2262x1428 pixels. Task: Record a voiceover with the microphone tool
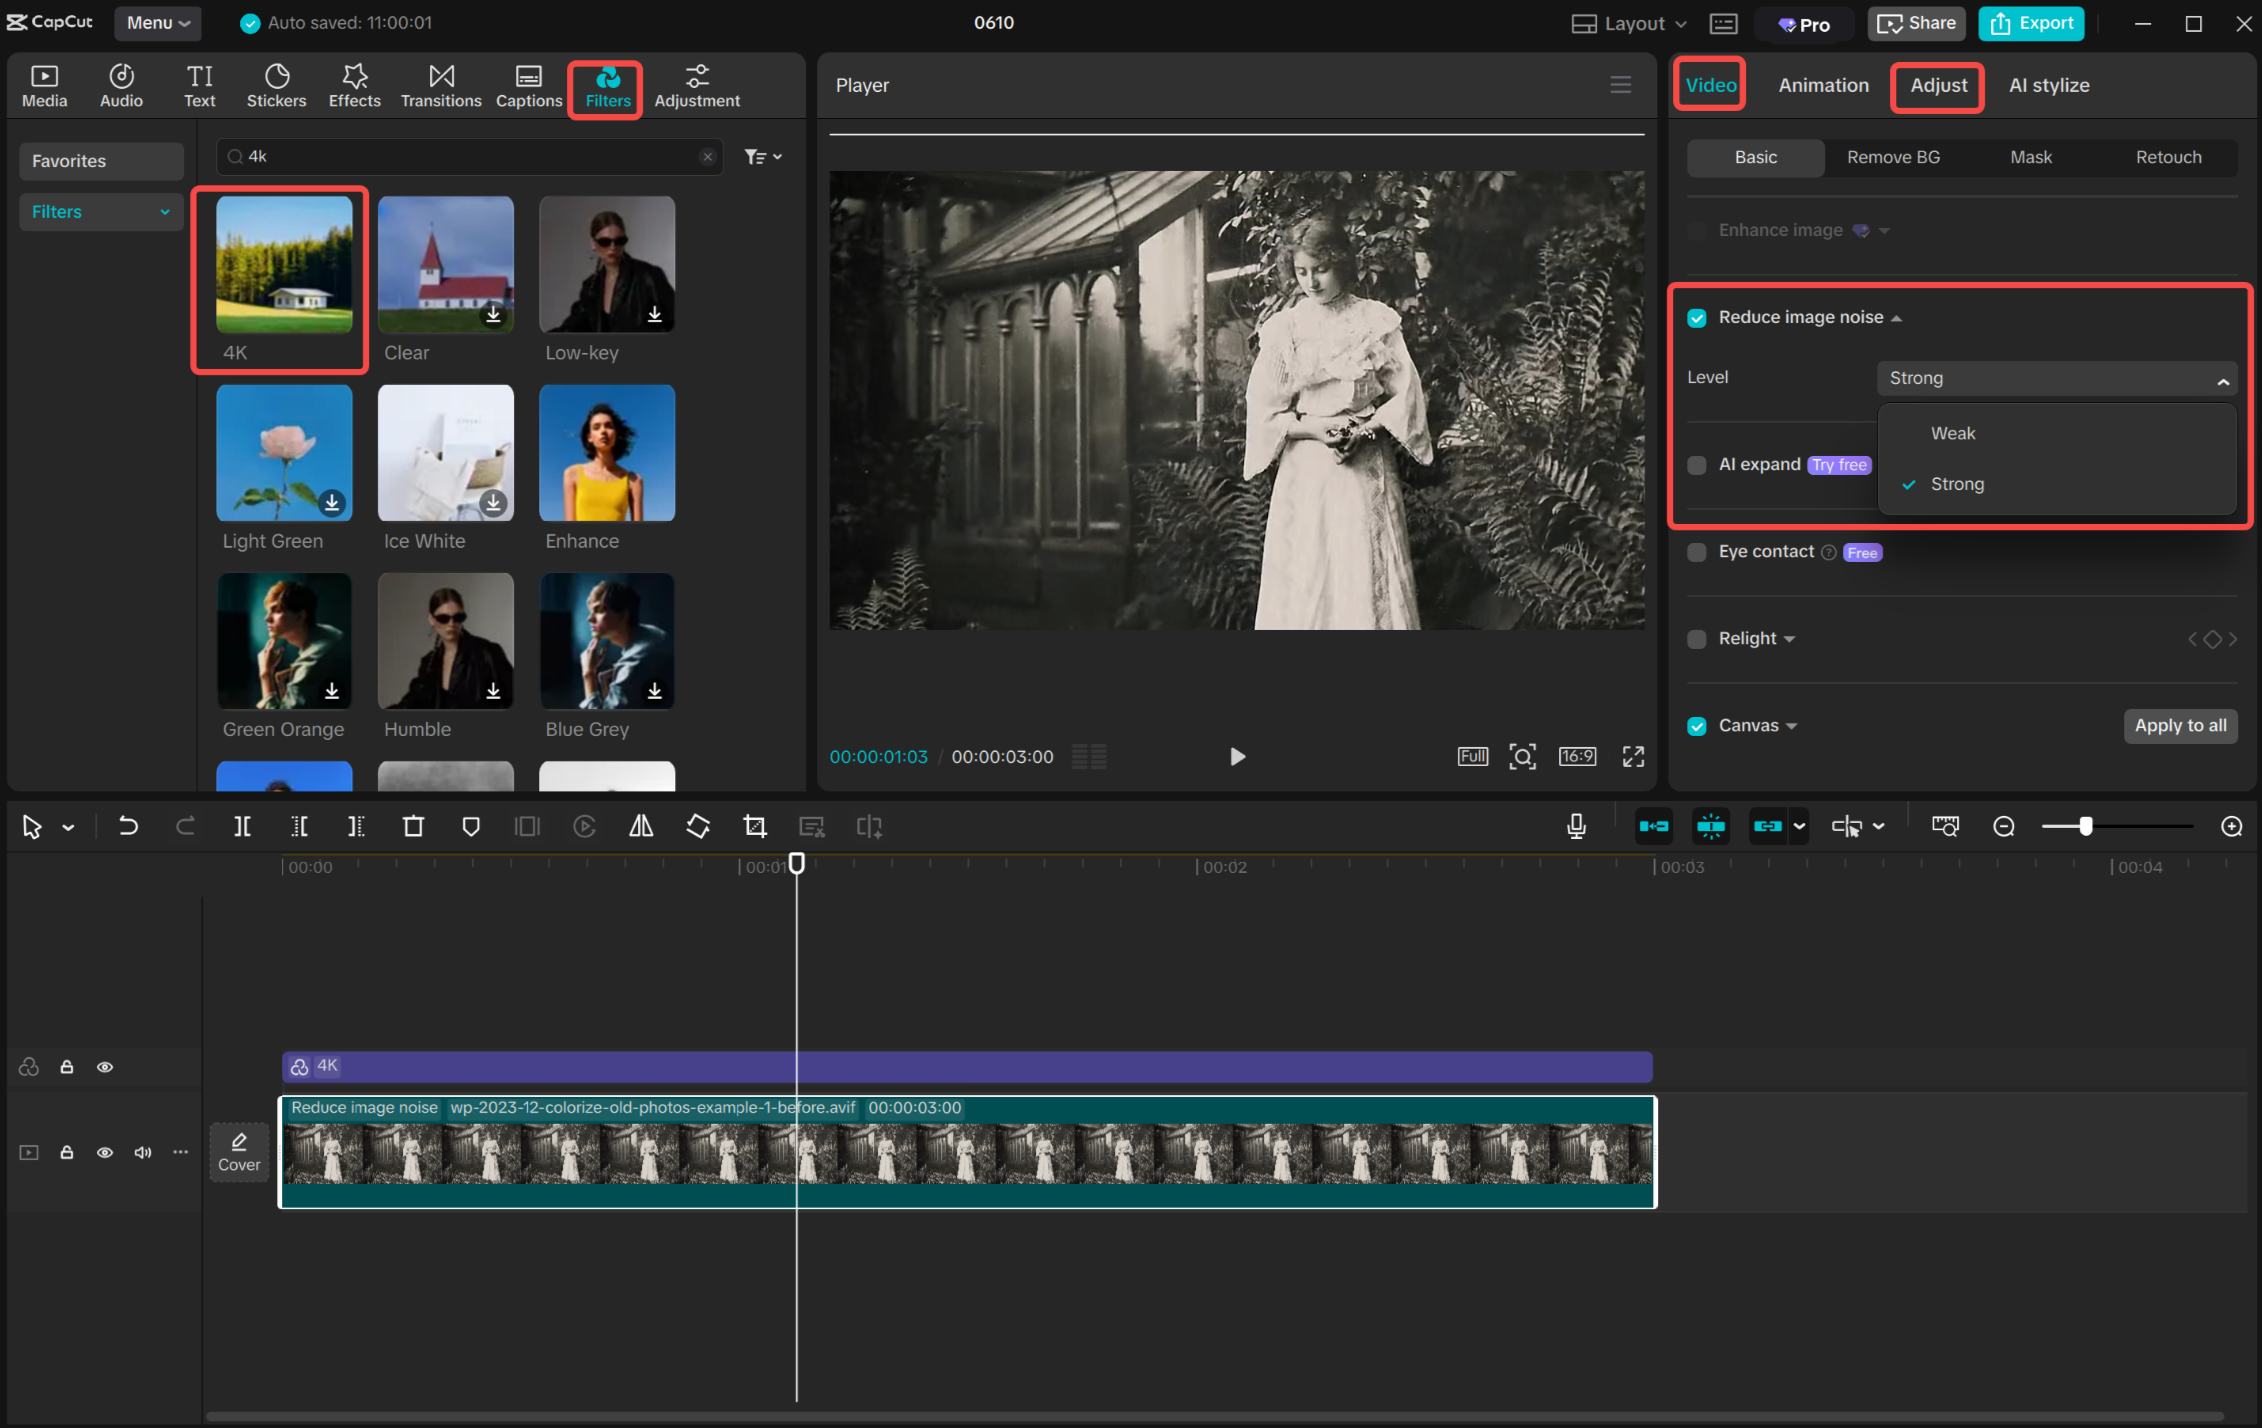(x=1576, y=826)
